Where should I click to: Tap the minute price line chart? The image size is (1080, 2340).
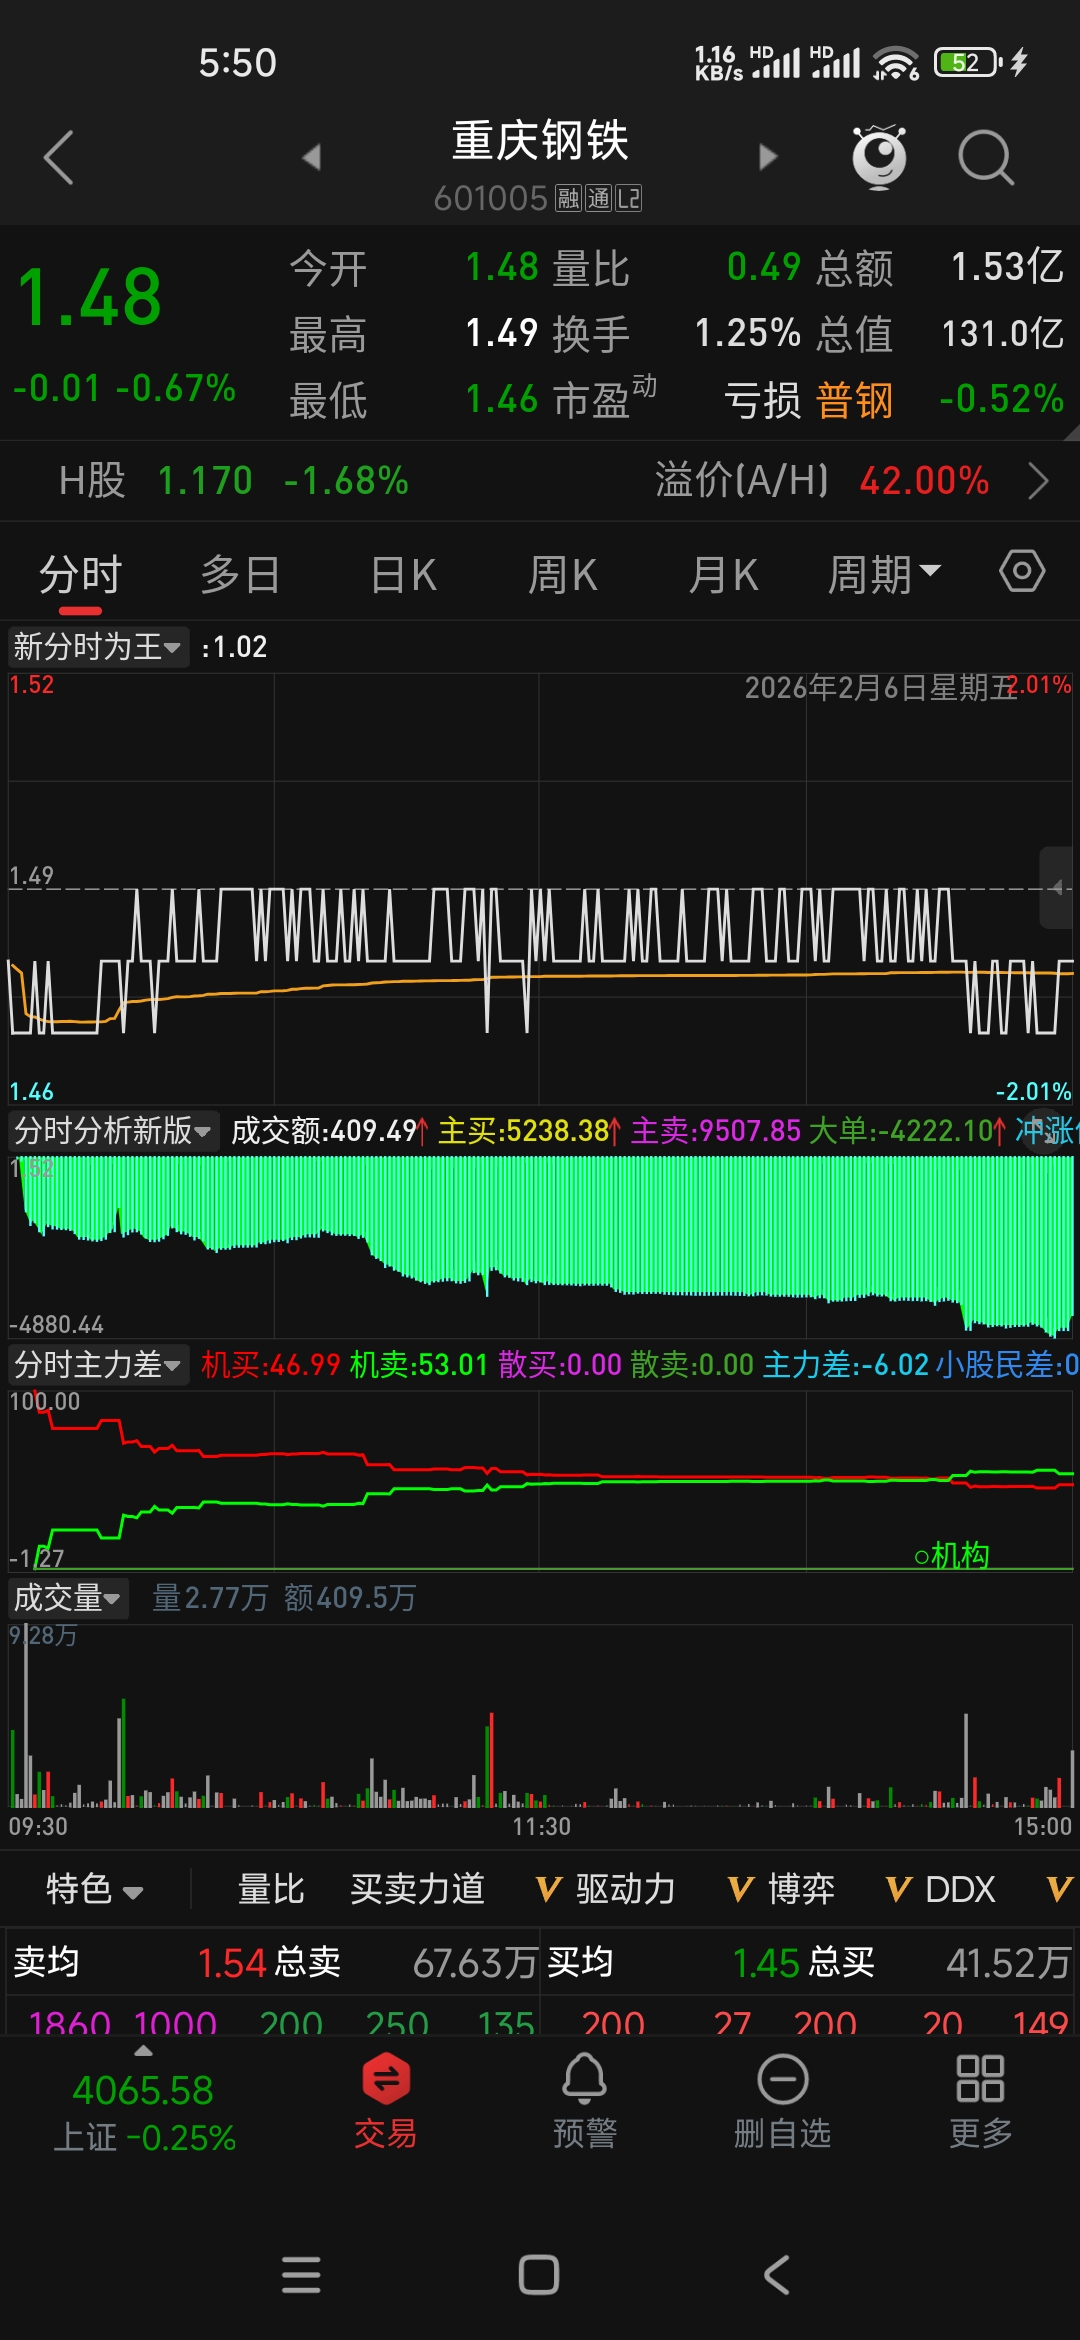[540, 888]
